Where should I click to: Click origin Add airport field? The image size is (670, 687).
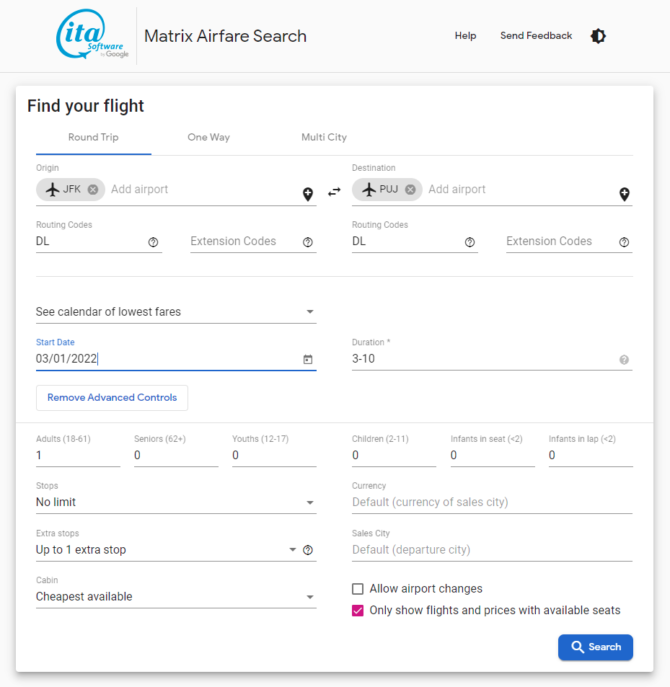[204, 189]
